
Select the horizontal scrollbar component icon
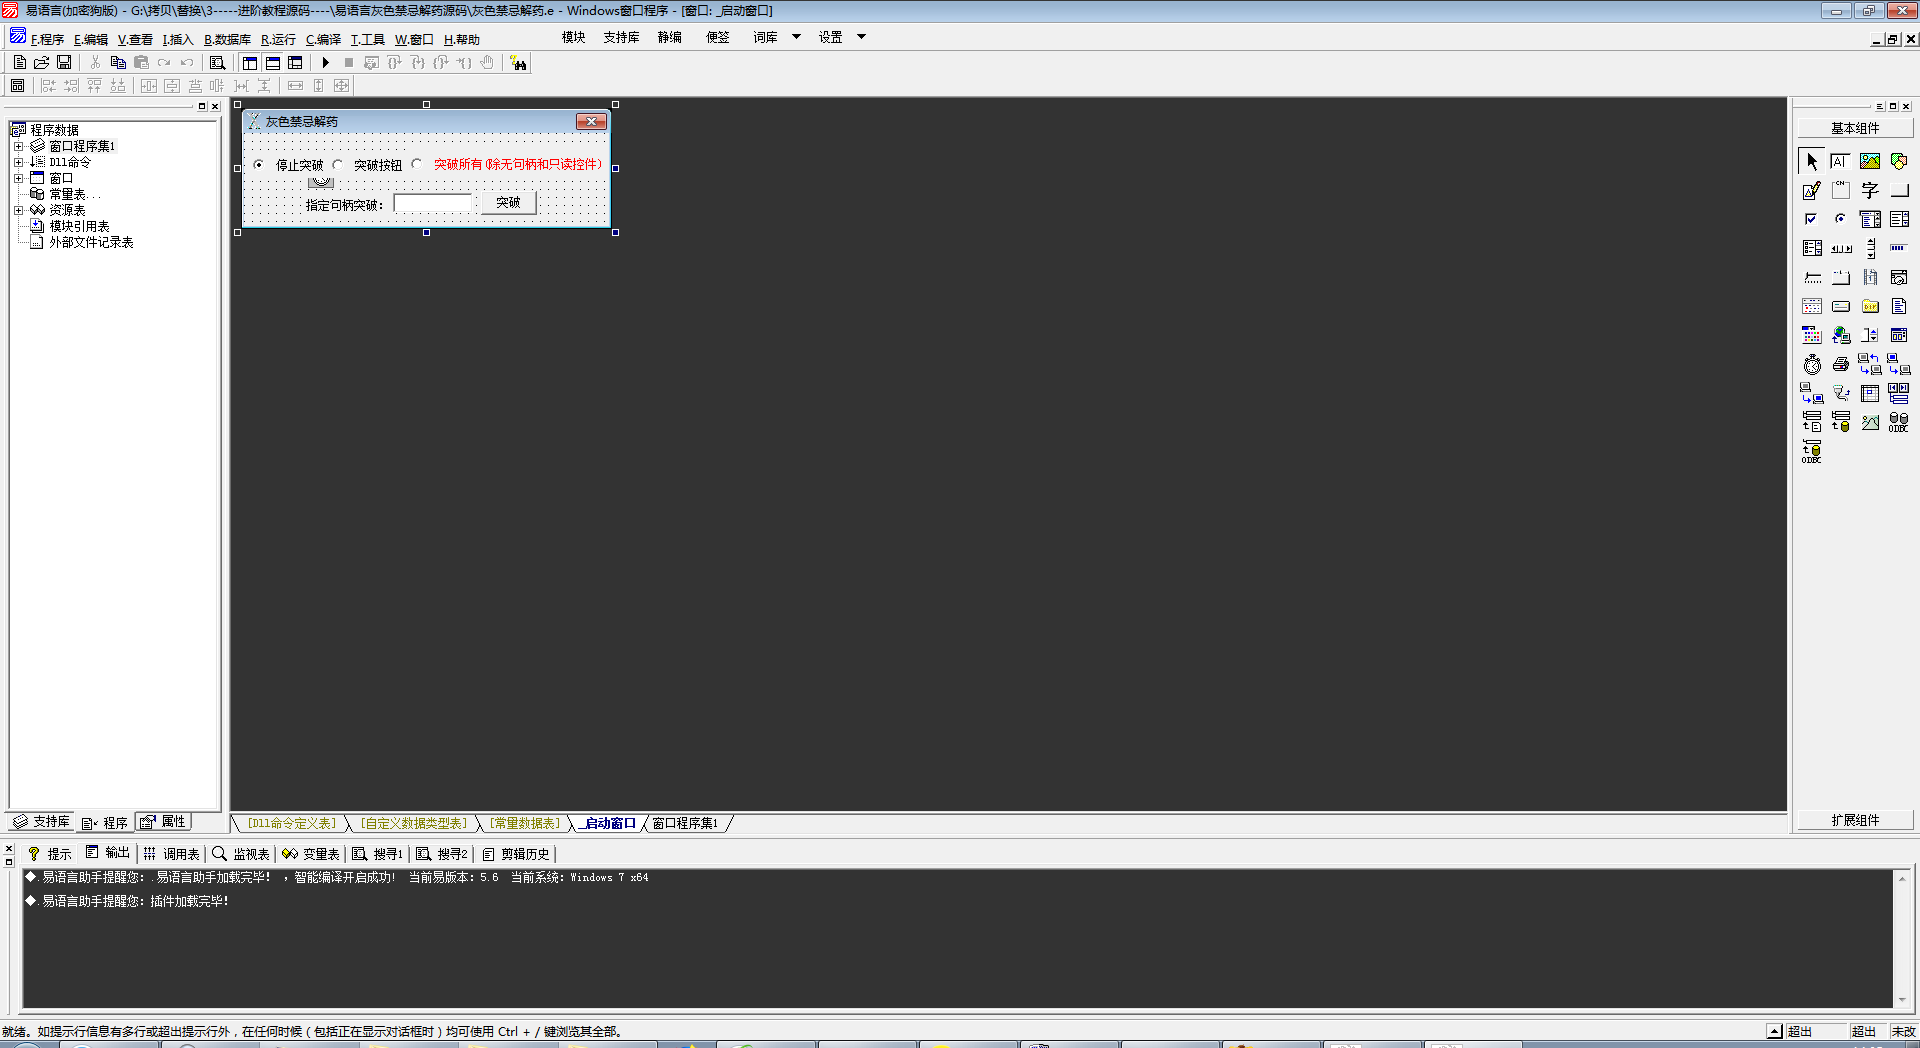tap(1841, 248)
